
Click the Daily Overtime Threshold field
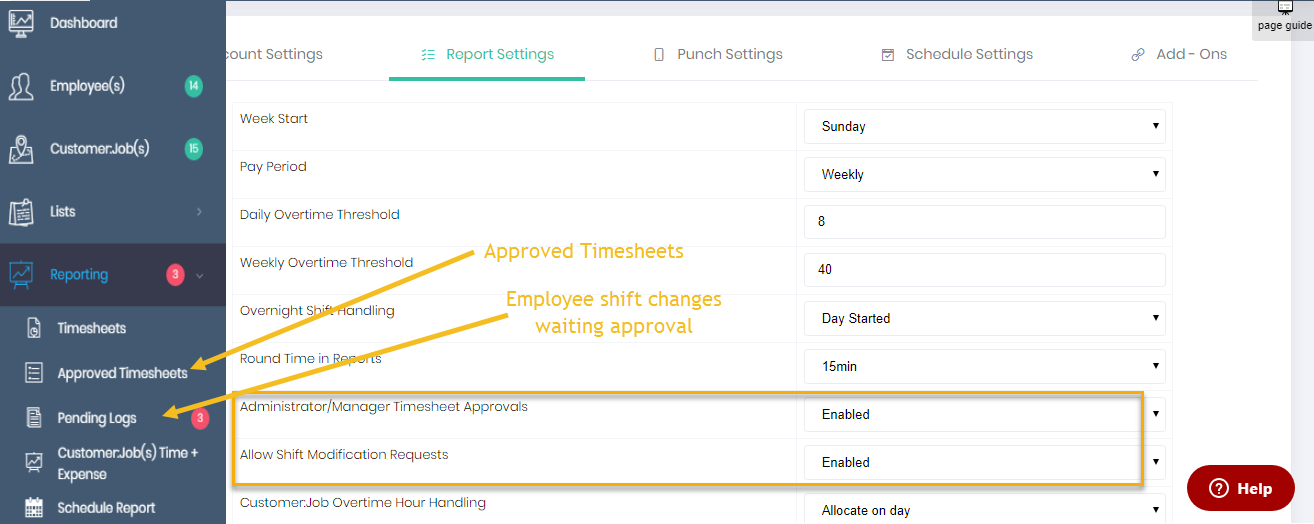(985, 222)
